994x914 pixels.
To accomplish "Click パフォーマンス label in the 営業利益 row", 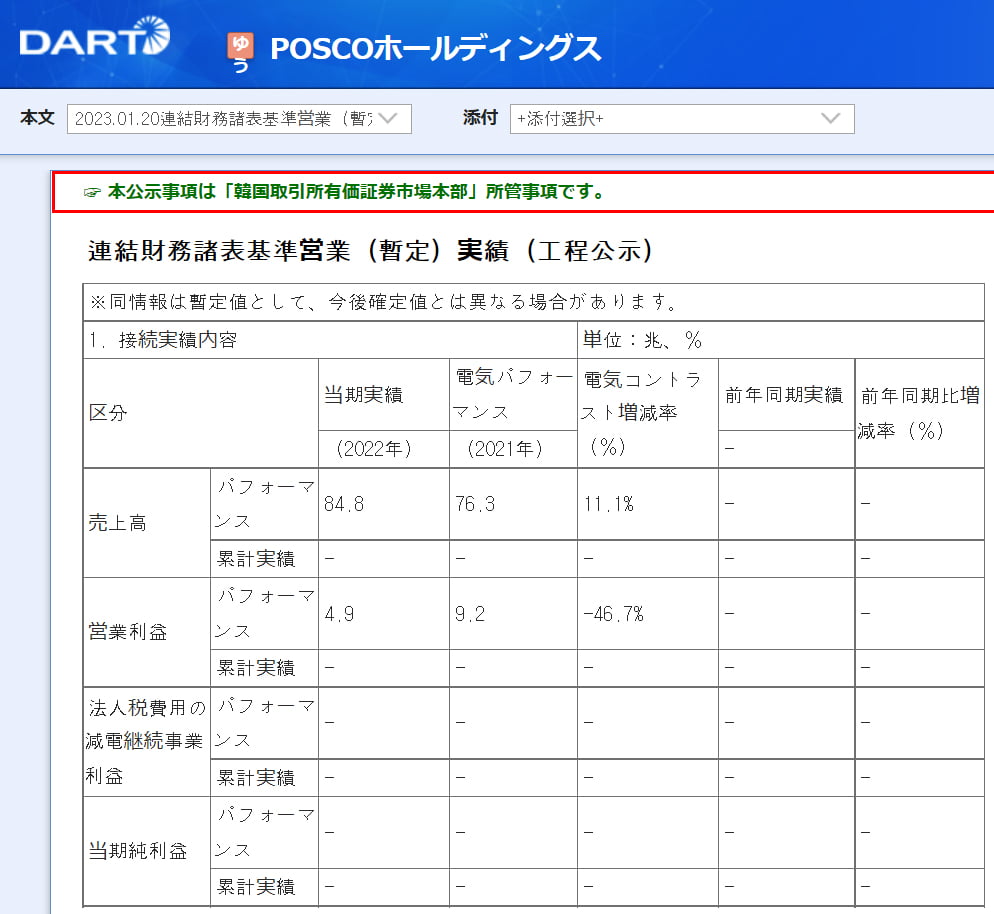I will 264,614.
